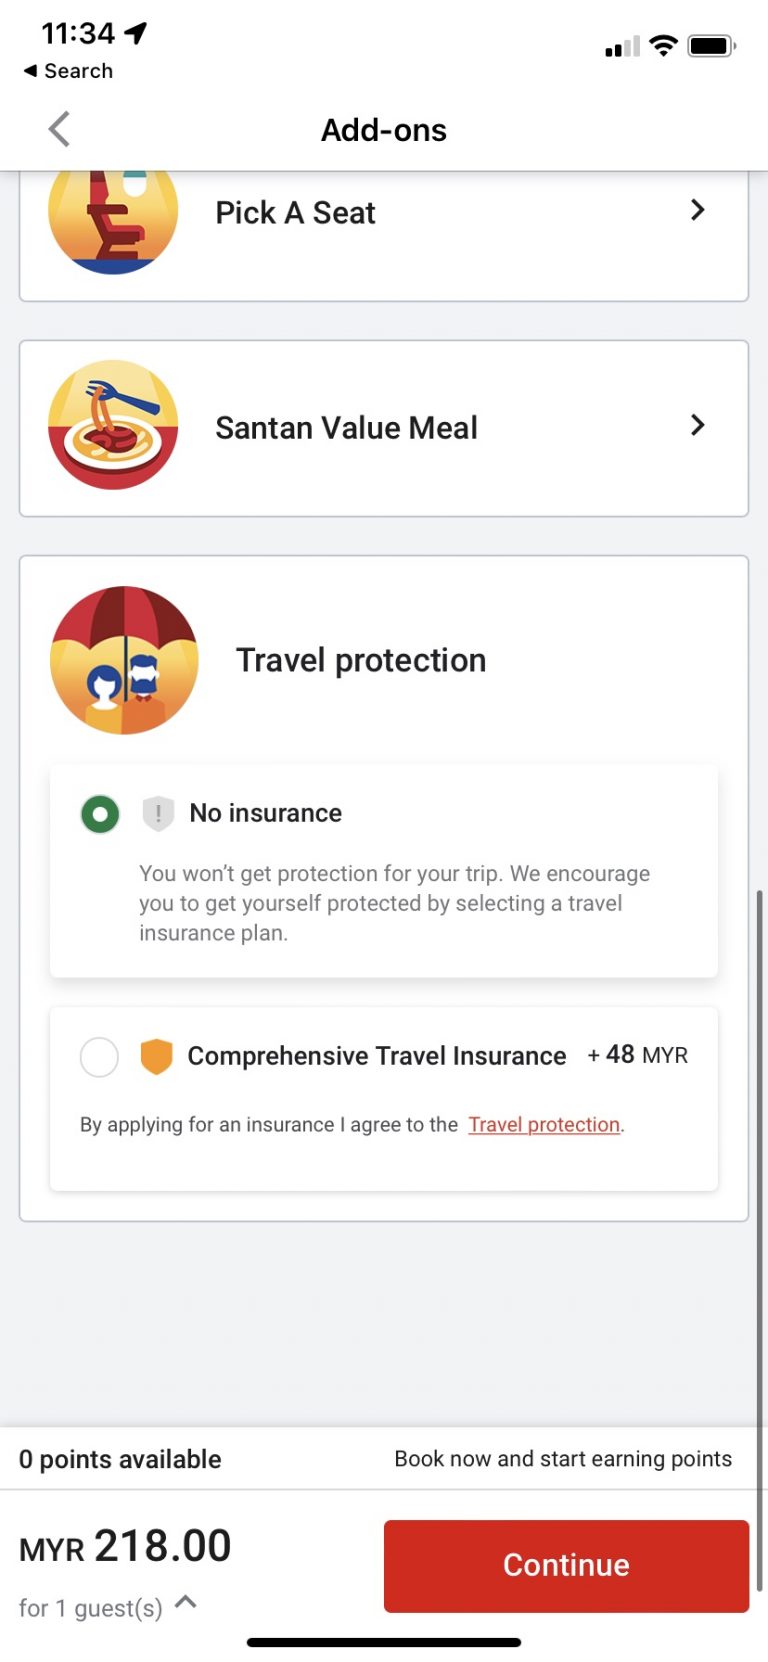Select Comprehensive Travel Insurance
This screenshot has height=1662, width=768.
[x=99, y=1056]
